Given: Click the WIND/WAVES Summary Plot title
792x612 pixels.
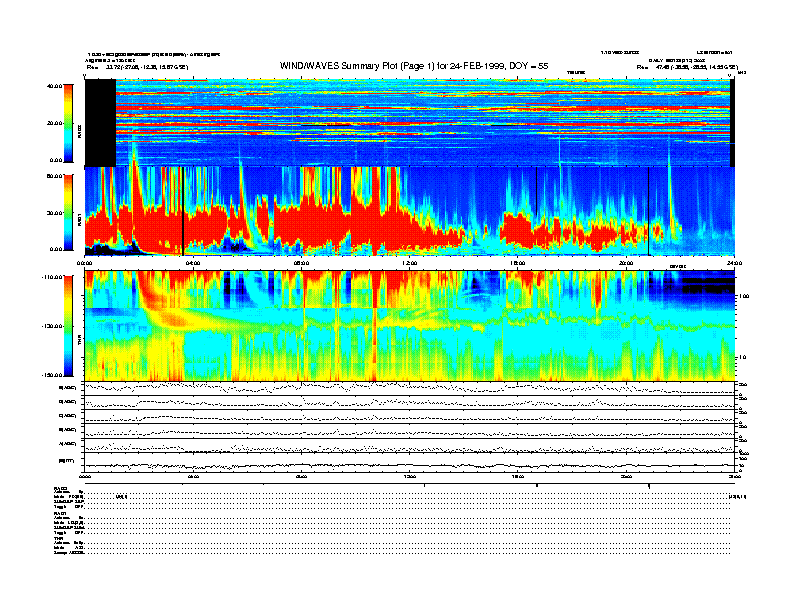Looking at the screenshot, I should click(x=414, y=66).
